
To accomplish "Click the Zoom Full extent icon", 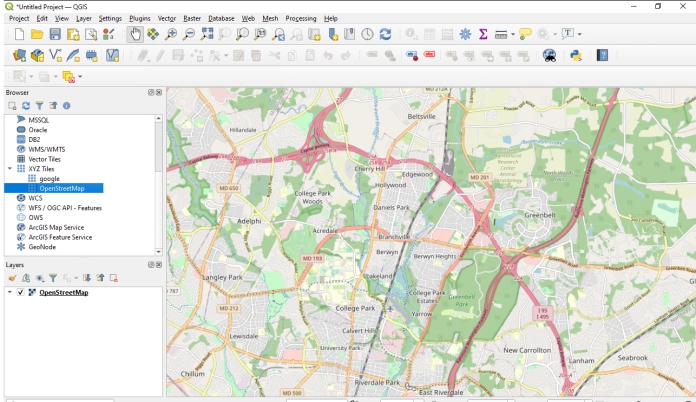I will 207,34.
